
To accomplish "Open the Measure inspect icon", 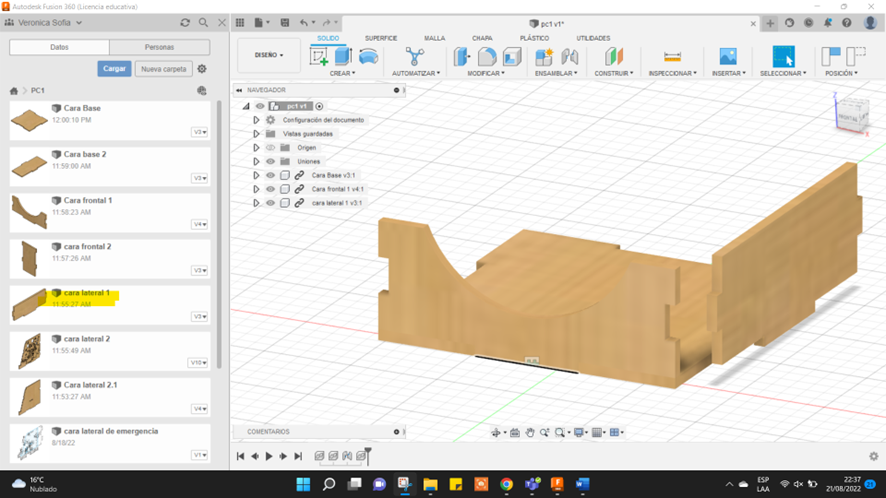I will (x=672, y=57).
